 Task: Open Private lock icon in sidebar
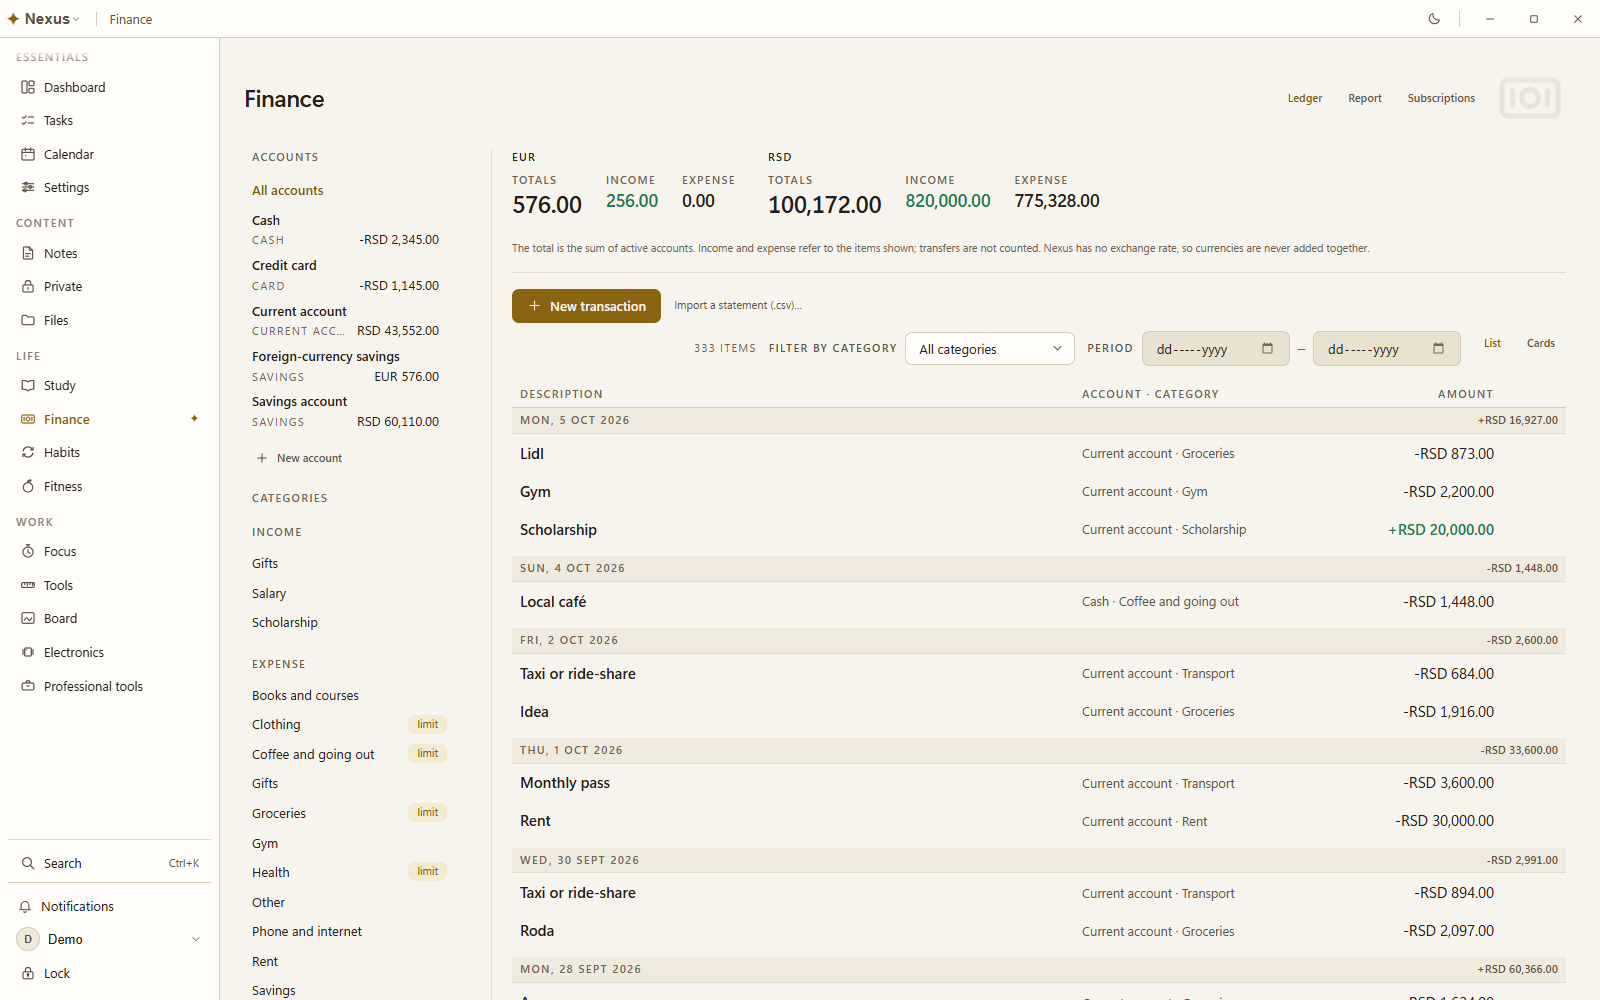tap(28, 286)
